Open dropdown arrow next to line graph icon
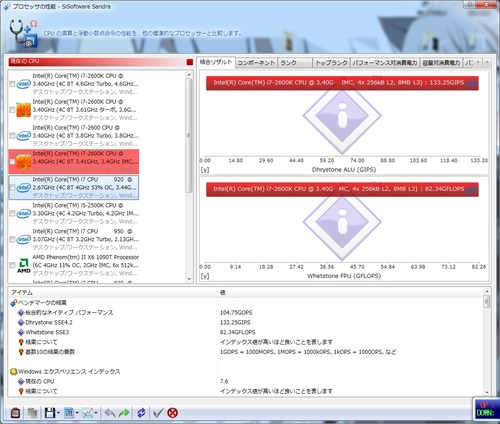This screenshot has width=500, height=424. click(96, 413)
